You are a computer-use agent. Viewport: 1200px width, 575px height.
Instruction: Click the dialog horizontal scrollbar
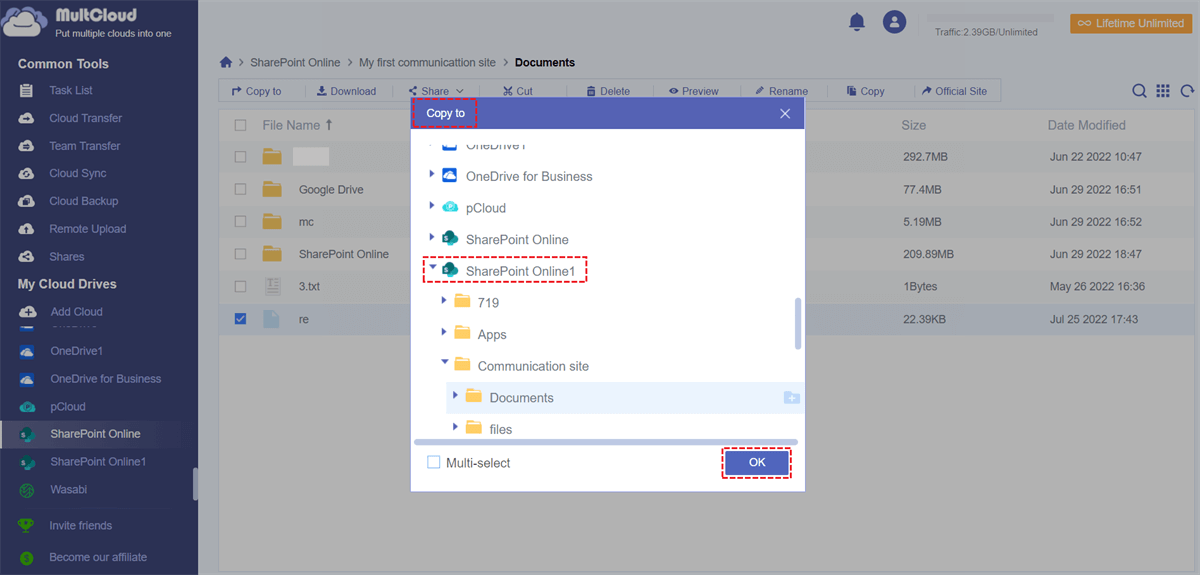(605, 441)
